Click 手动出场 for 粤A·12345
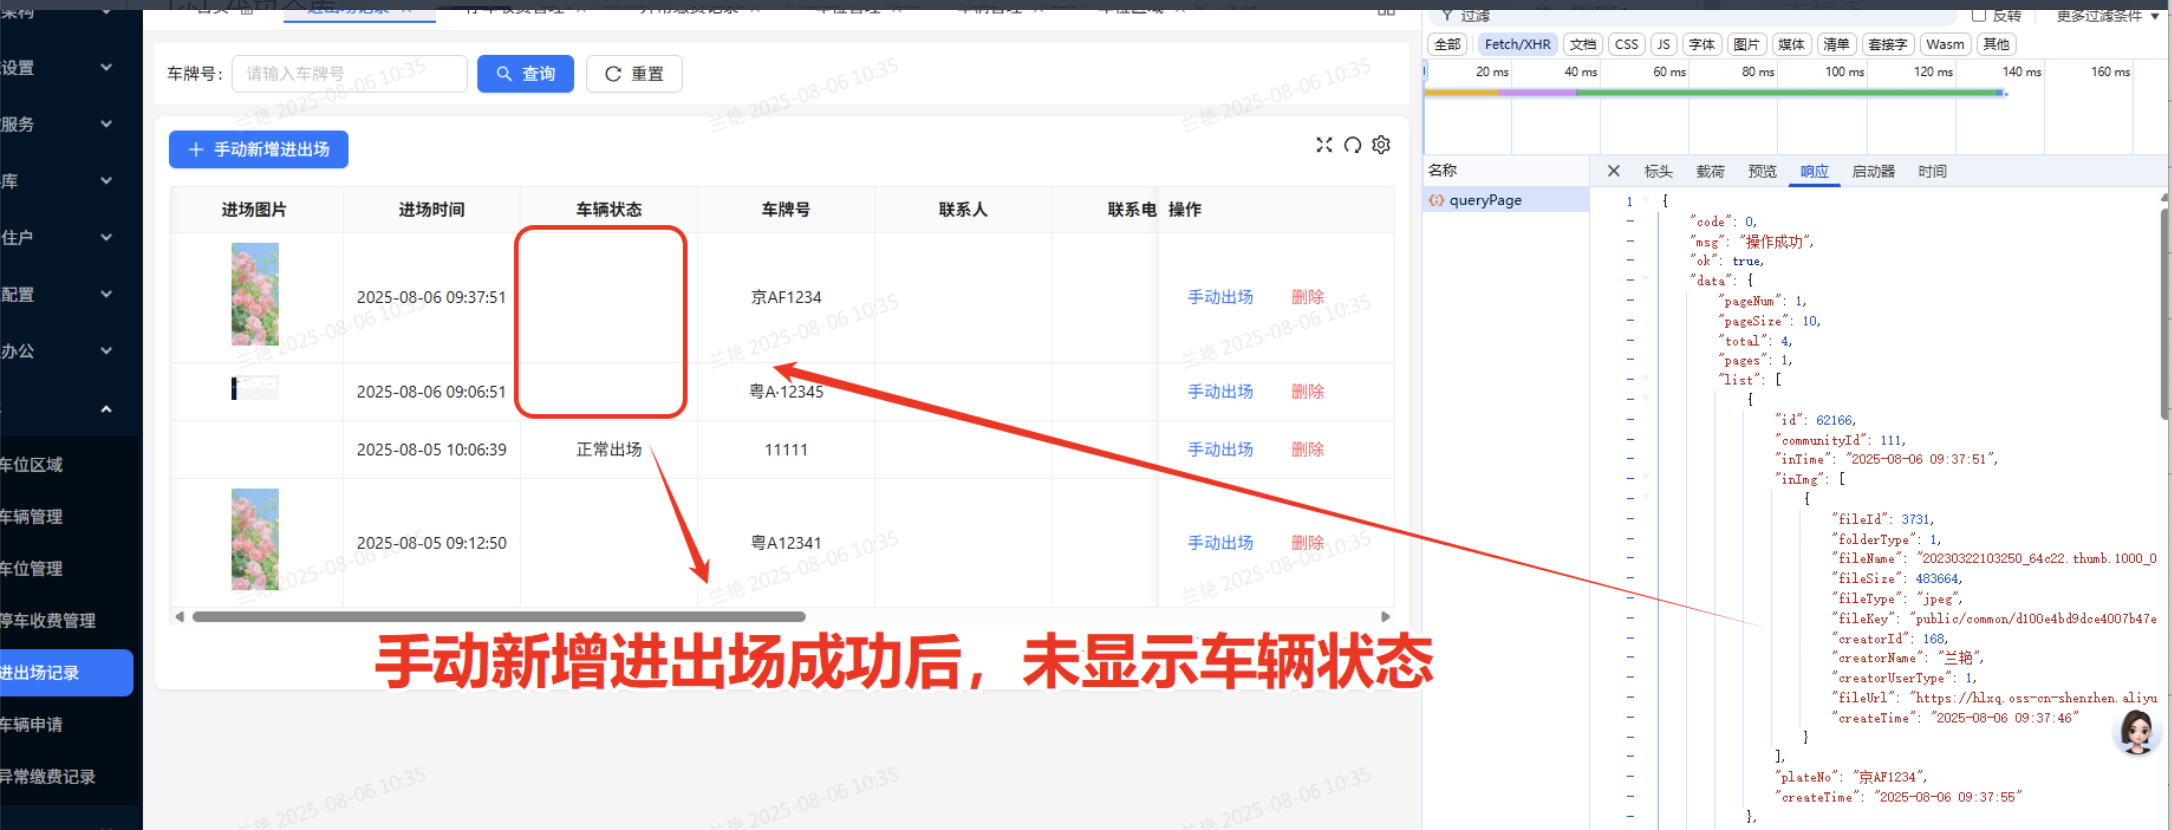Viewport: 2172px width, 830px height. point(1220,391)
